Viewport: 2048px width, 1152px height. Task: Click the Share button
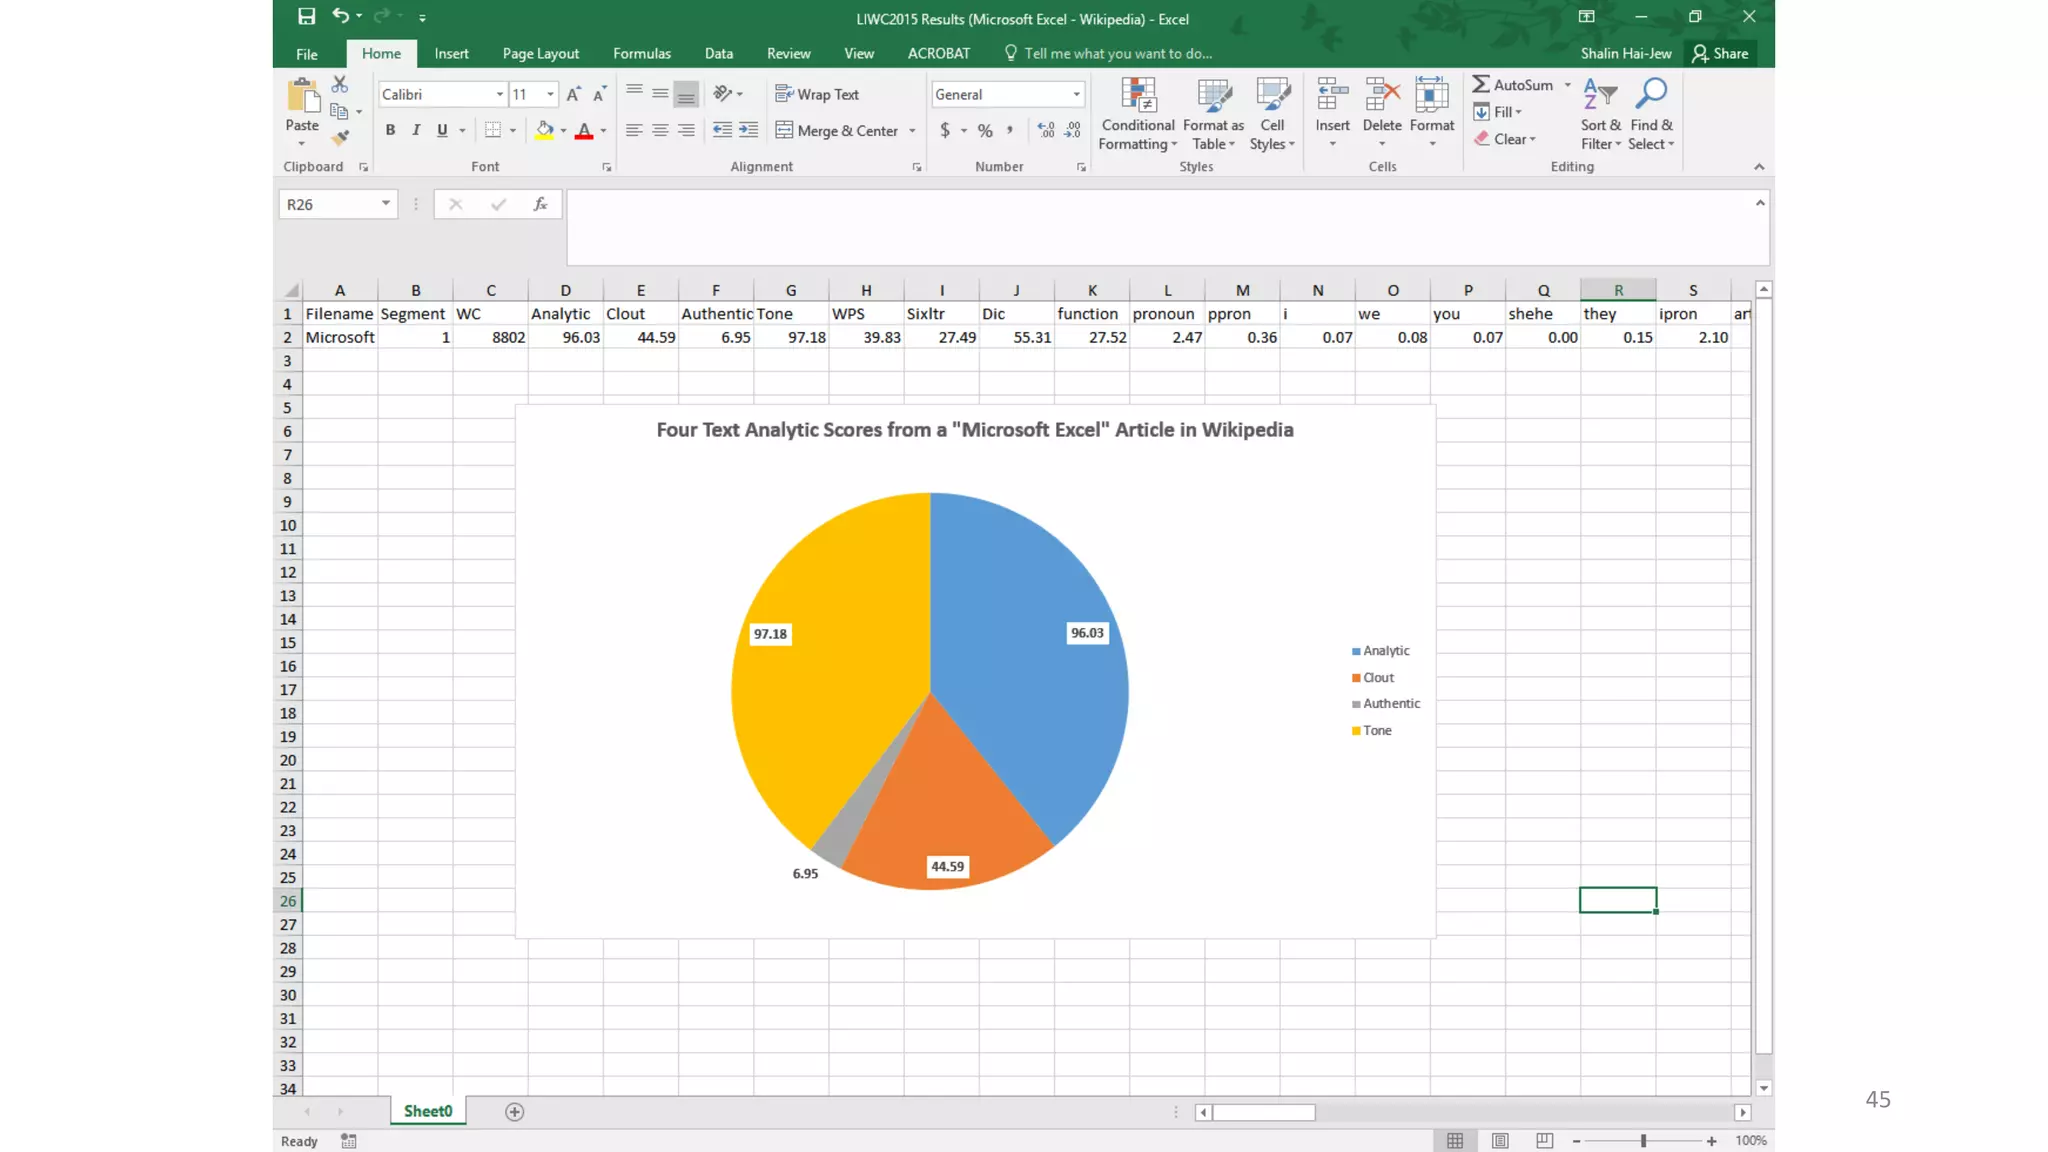[x=1720, y=53]
